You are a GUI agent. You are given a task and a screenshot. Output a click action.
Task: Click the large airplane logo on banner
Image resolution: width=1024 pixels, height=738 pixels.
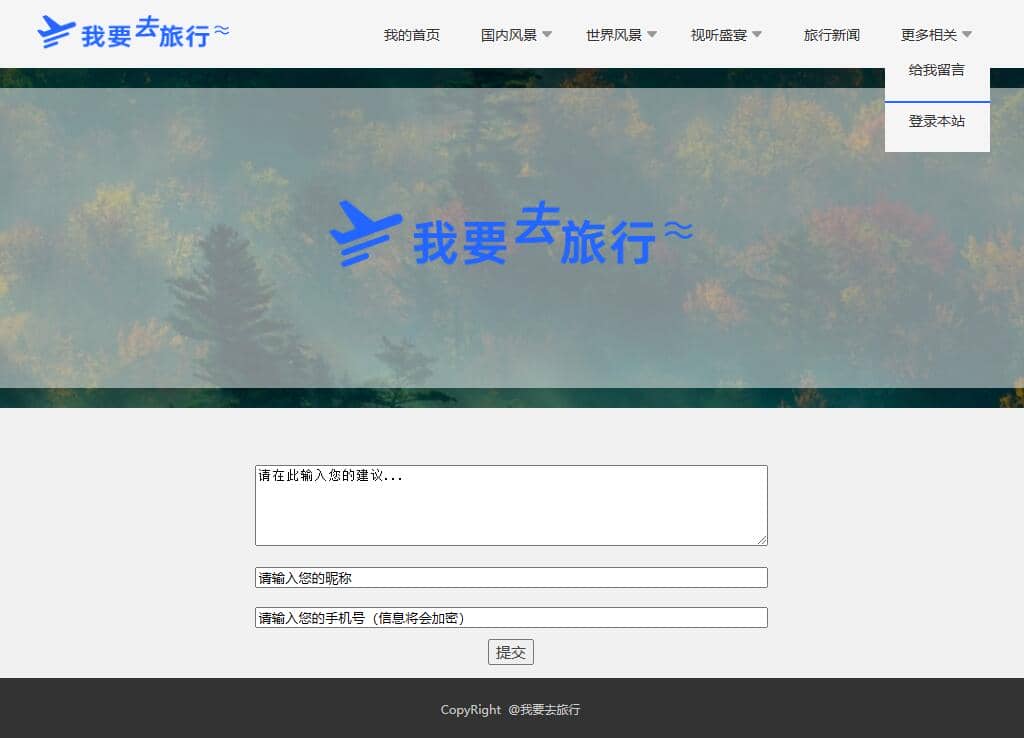tap(365, 233)
